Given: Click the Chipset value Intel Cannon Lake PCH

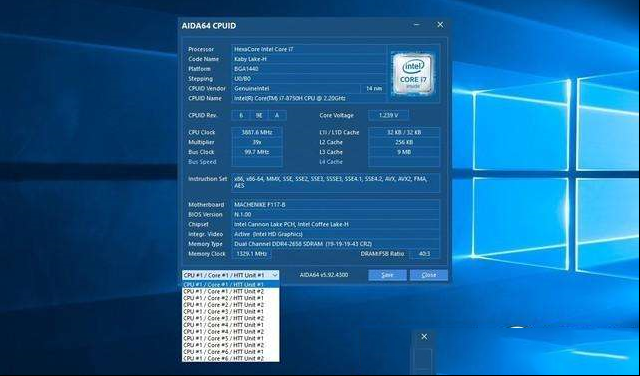Looking at the screenshot, I should tap(336, 224).
